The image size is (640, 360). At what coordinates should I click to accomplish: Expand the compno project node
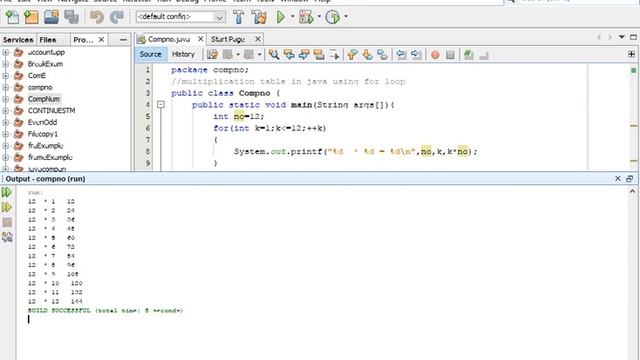coord(5,87)
